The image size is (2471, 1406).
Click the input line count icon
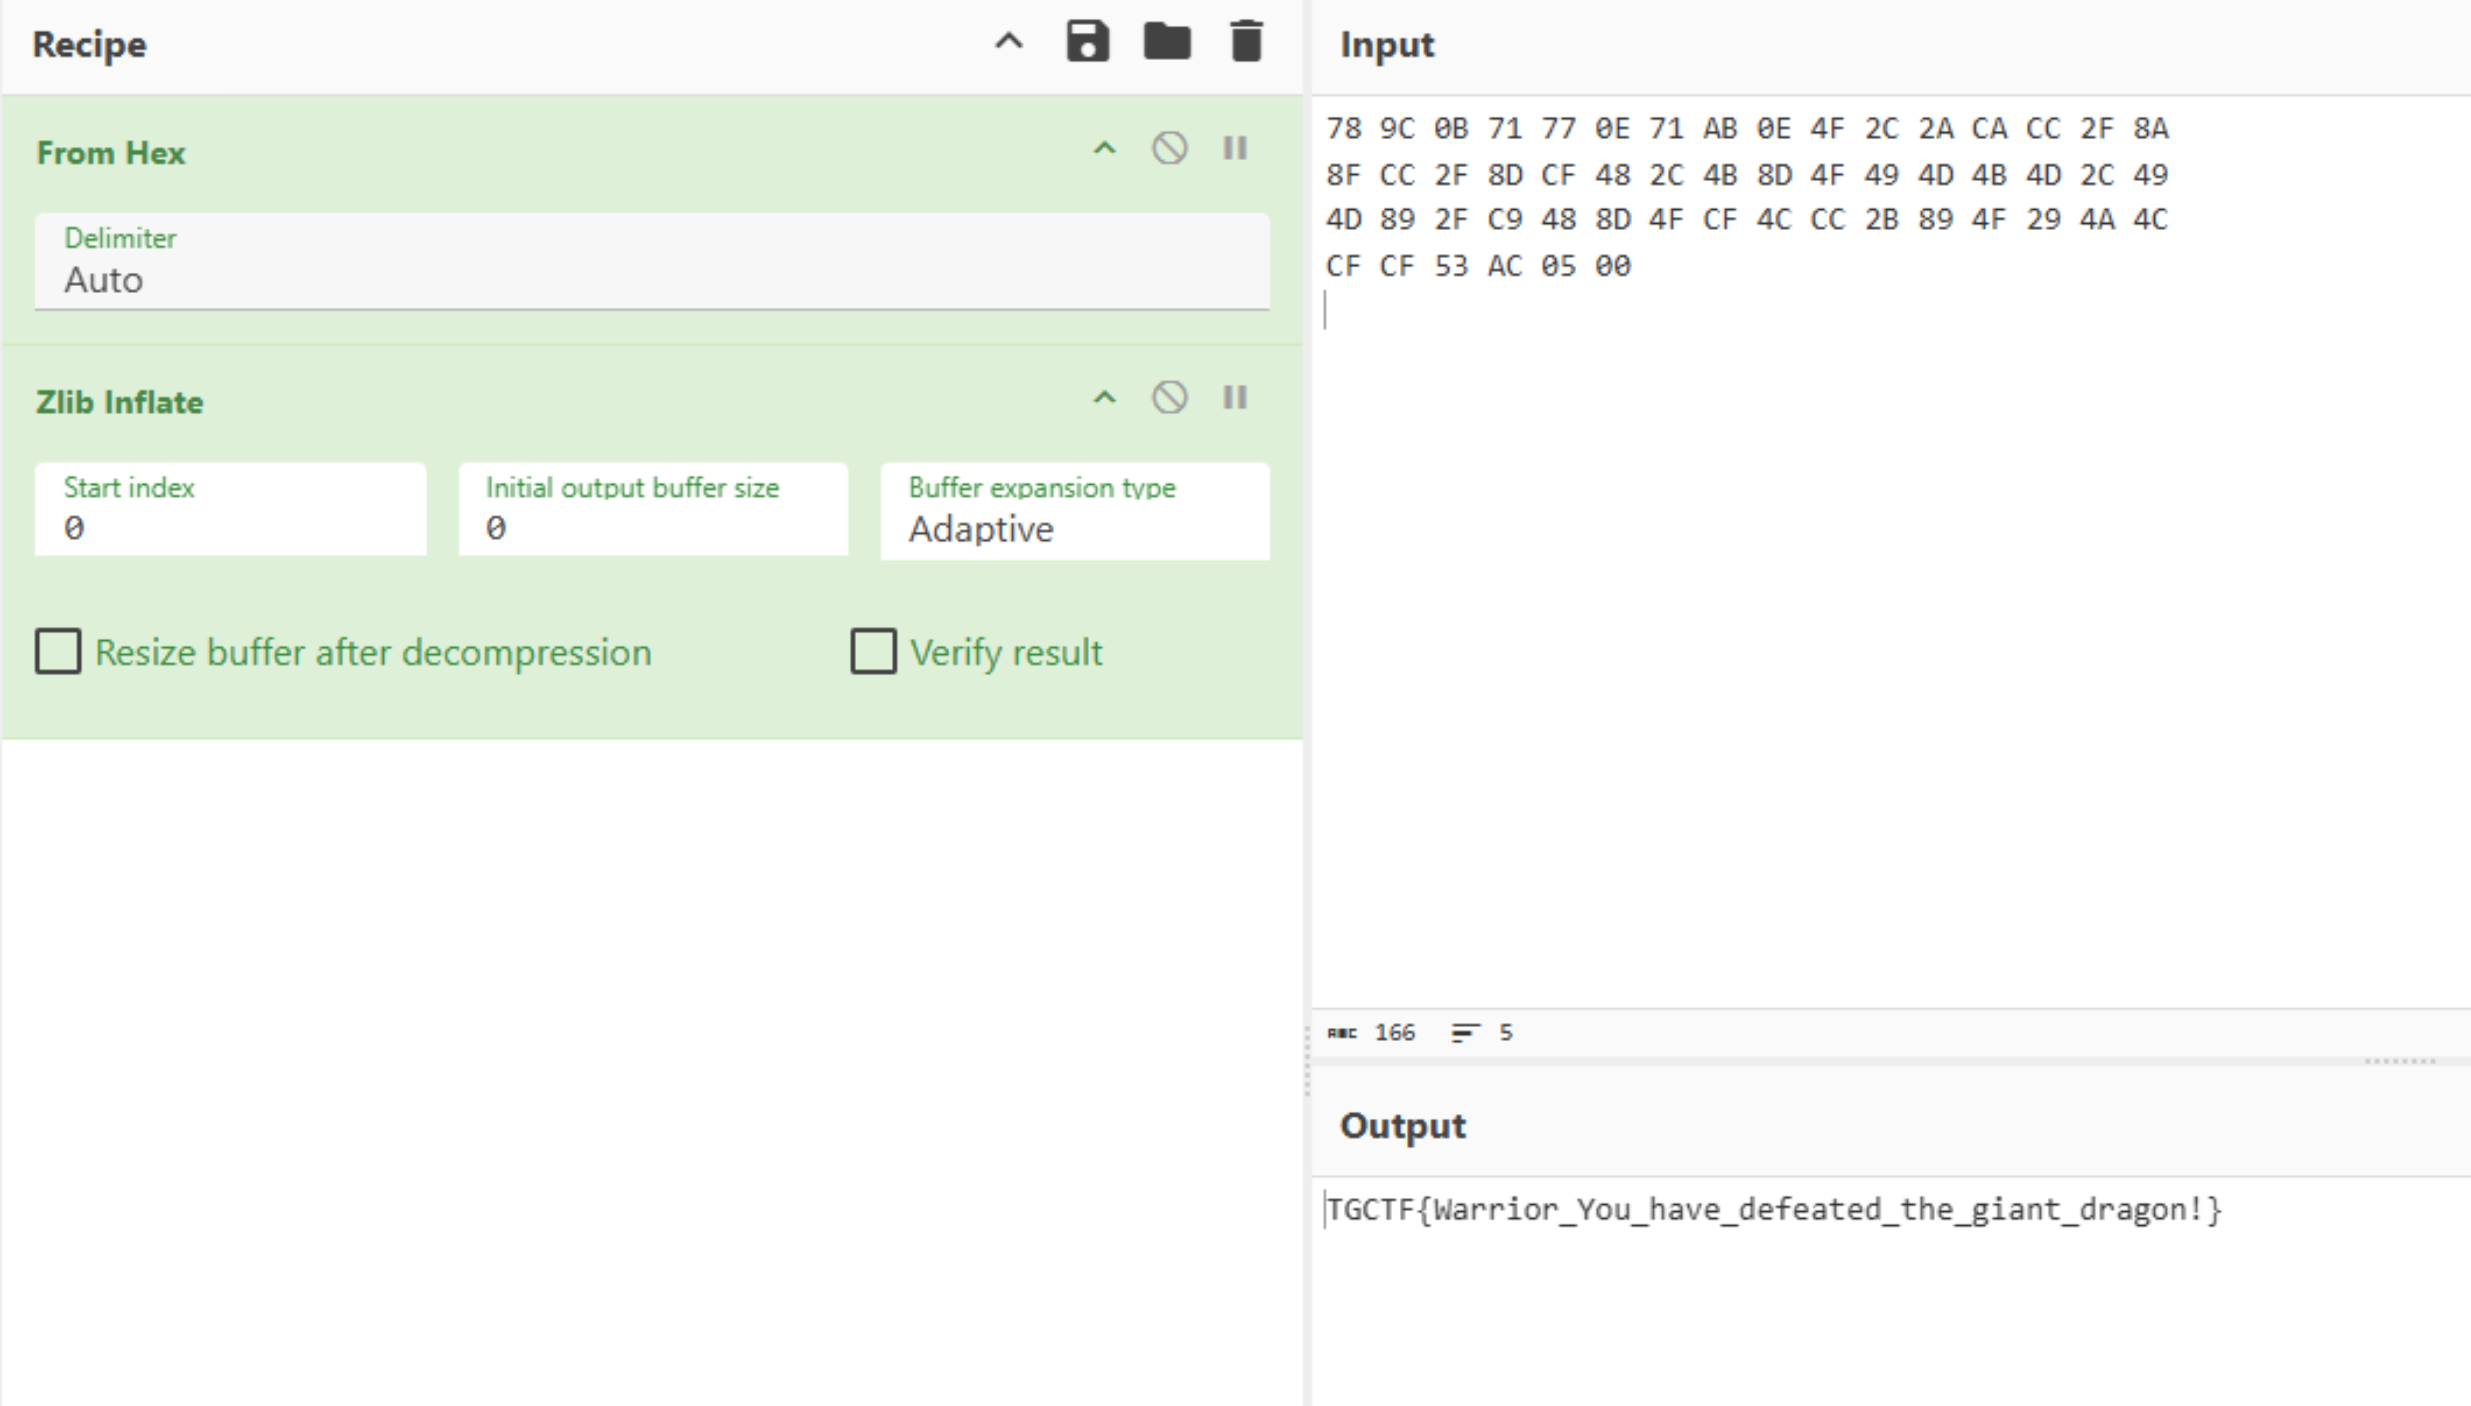pos(1465,1033)
